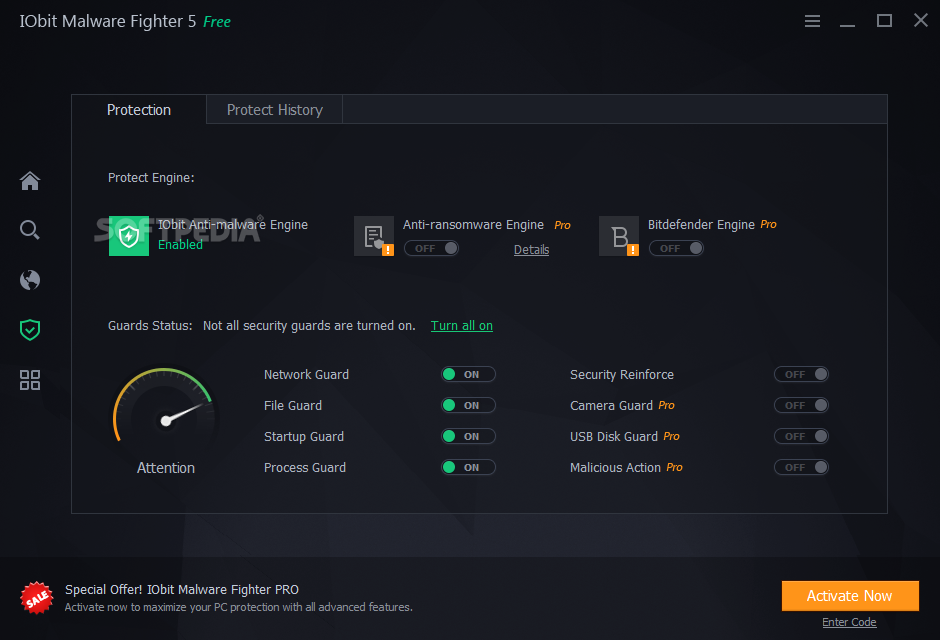940x640 pixels.
Task: Switch to the Protection tab
Action: [138, 110]
